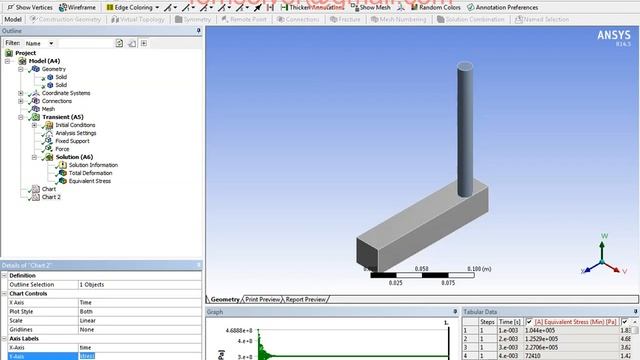Select the Fixed Support icon
This screenshot has height=360, width=640.
coord(49,141)
